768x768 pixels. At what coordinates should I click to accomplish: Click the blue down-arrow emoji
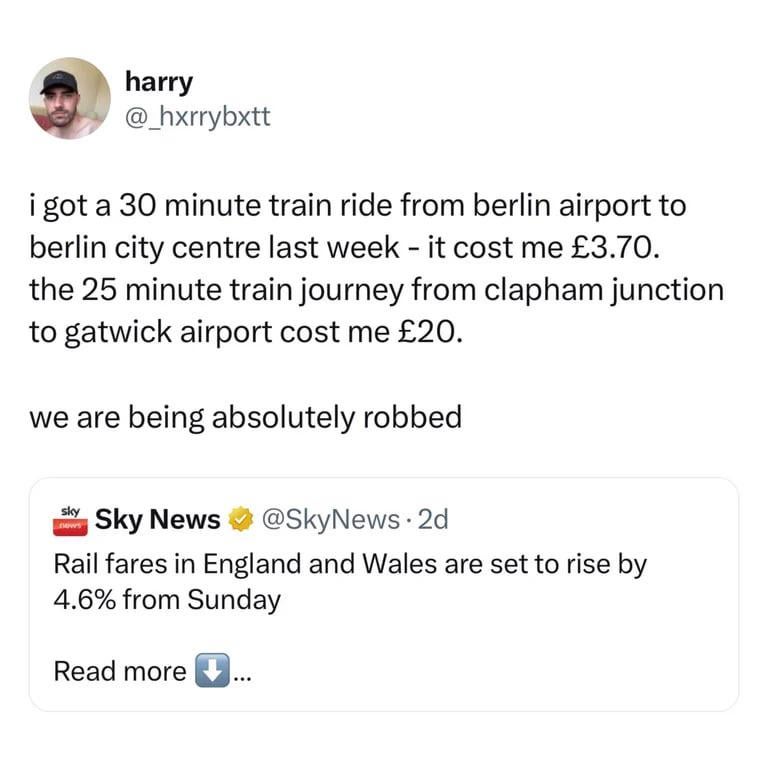(x=211, y=670)
